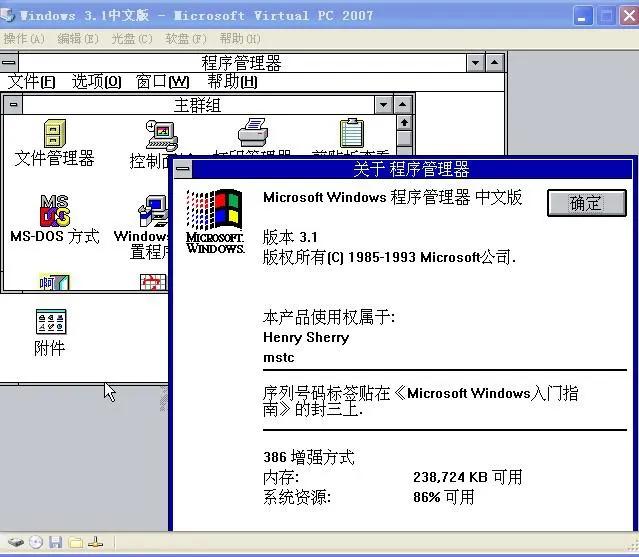This screenshot has width=639, height=557.
Task: Open the 帮助(H) menu in Program Manager
Action: [232, 81]
